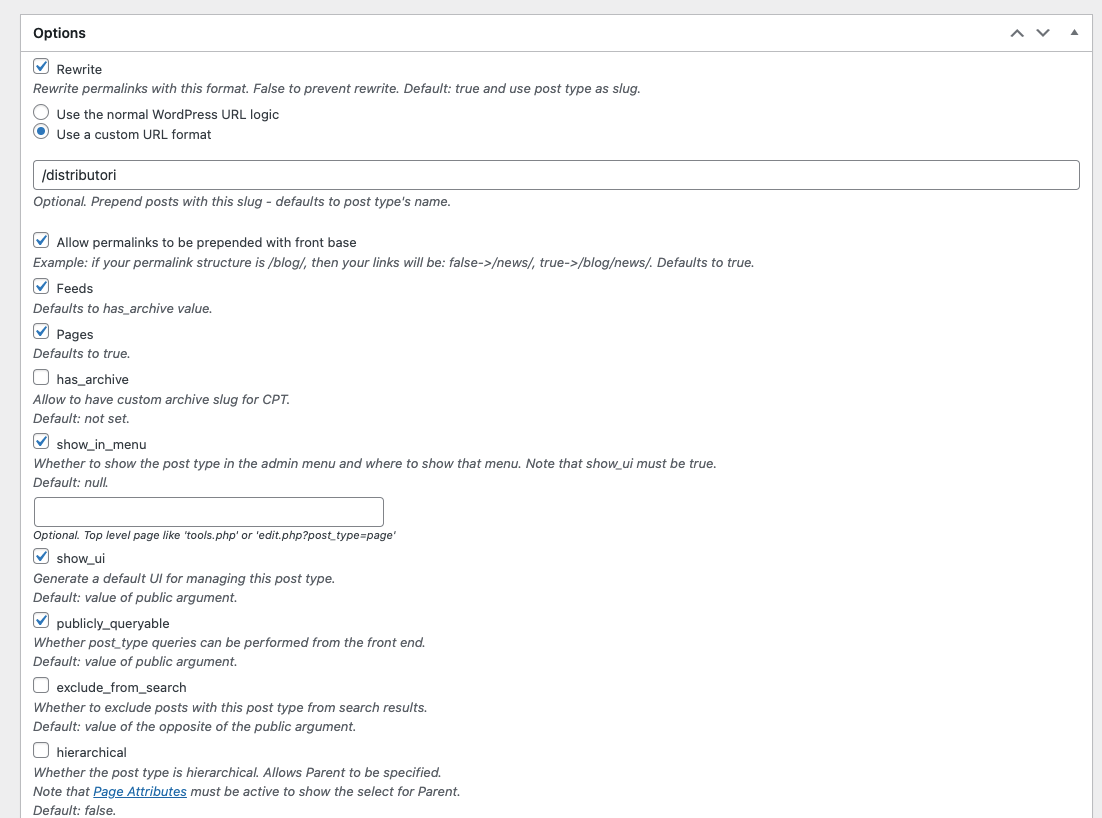Disable the Pages checkbox
The height and width of the screenshot is (818, 1102).
point(41,332)
